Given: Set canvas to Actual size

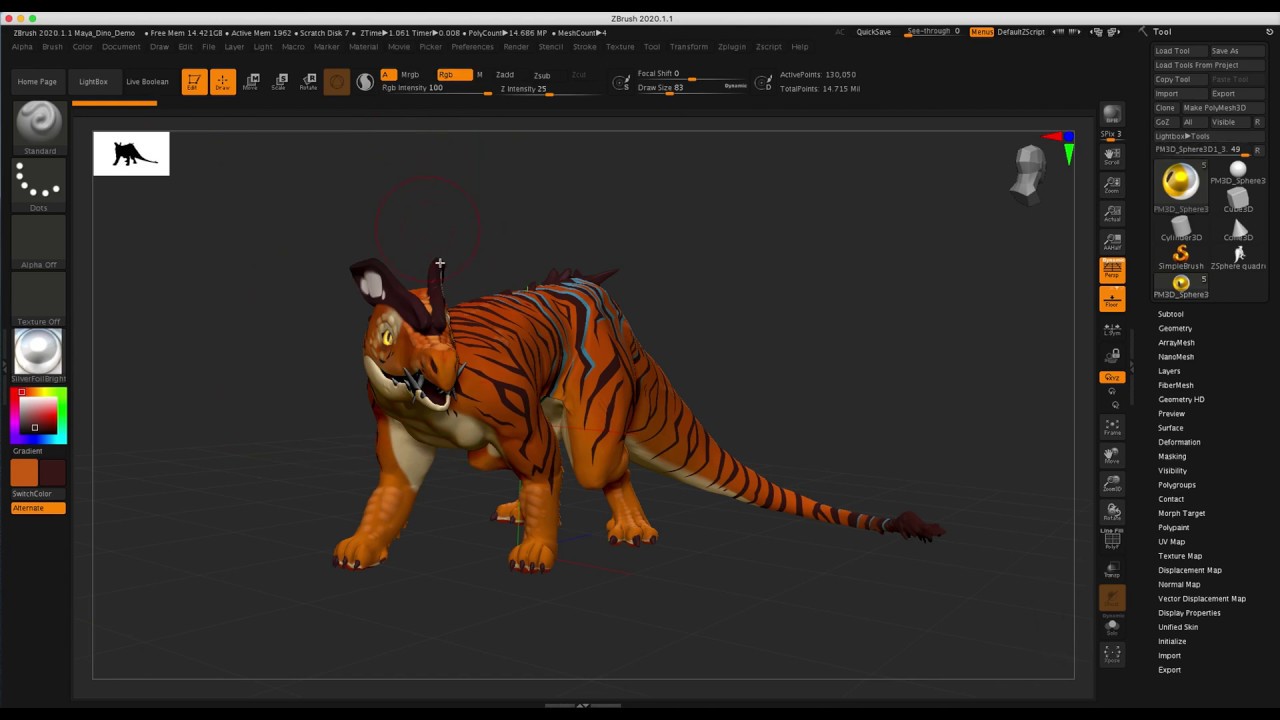Looking at the screenshot, I should tap(1112, 213).
